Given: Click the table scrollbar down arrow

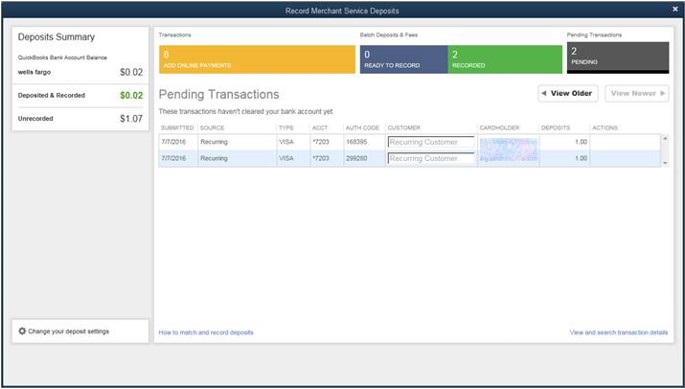Looking at the screenshot, I should 665,163.
